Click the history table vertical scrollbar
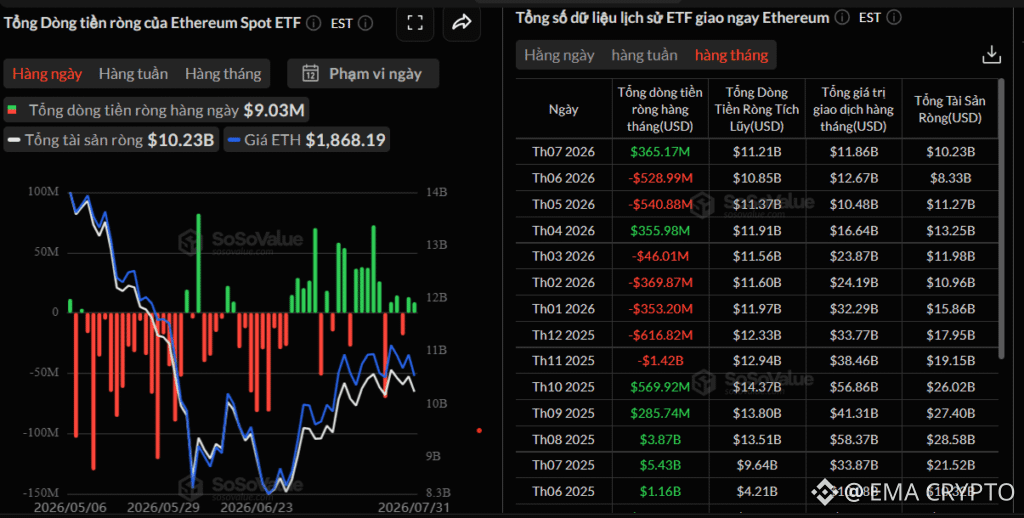Image resolution: width=1024 pixels, height=518 pixels. pos(1001,219)
